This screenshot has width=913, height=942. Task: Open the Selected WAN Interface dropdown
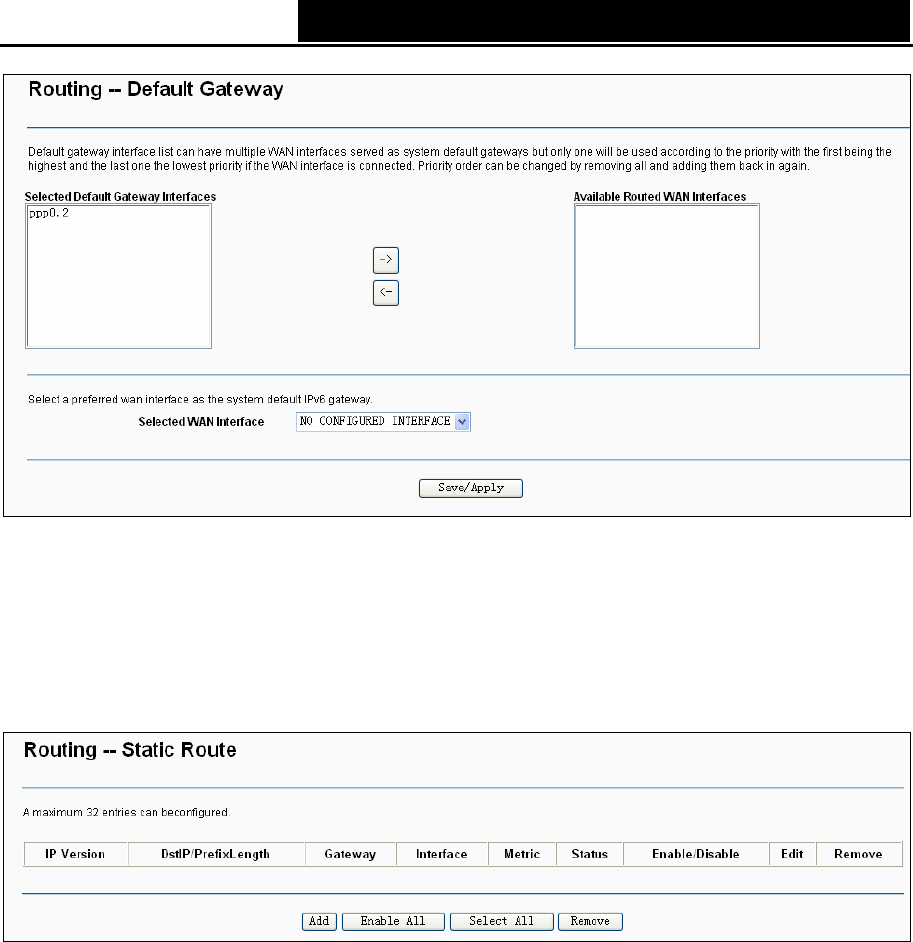click(x=383, y=422)
